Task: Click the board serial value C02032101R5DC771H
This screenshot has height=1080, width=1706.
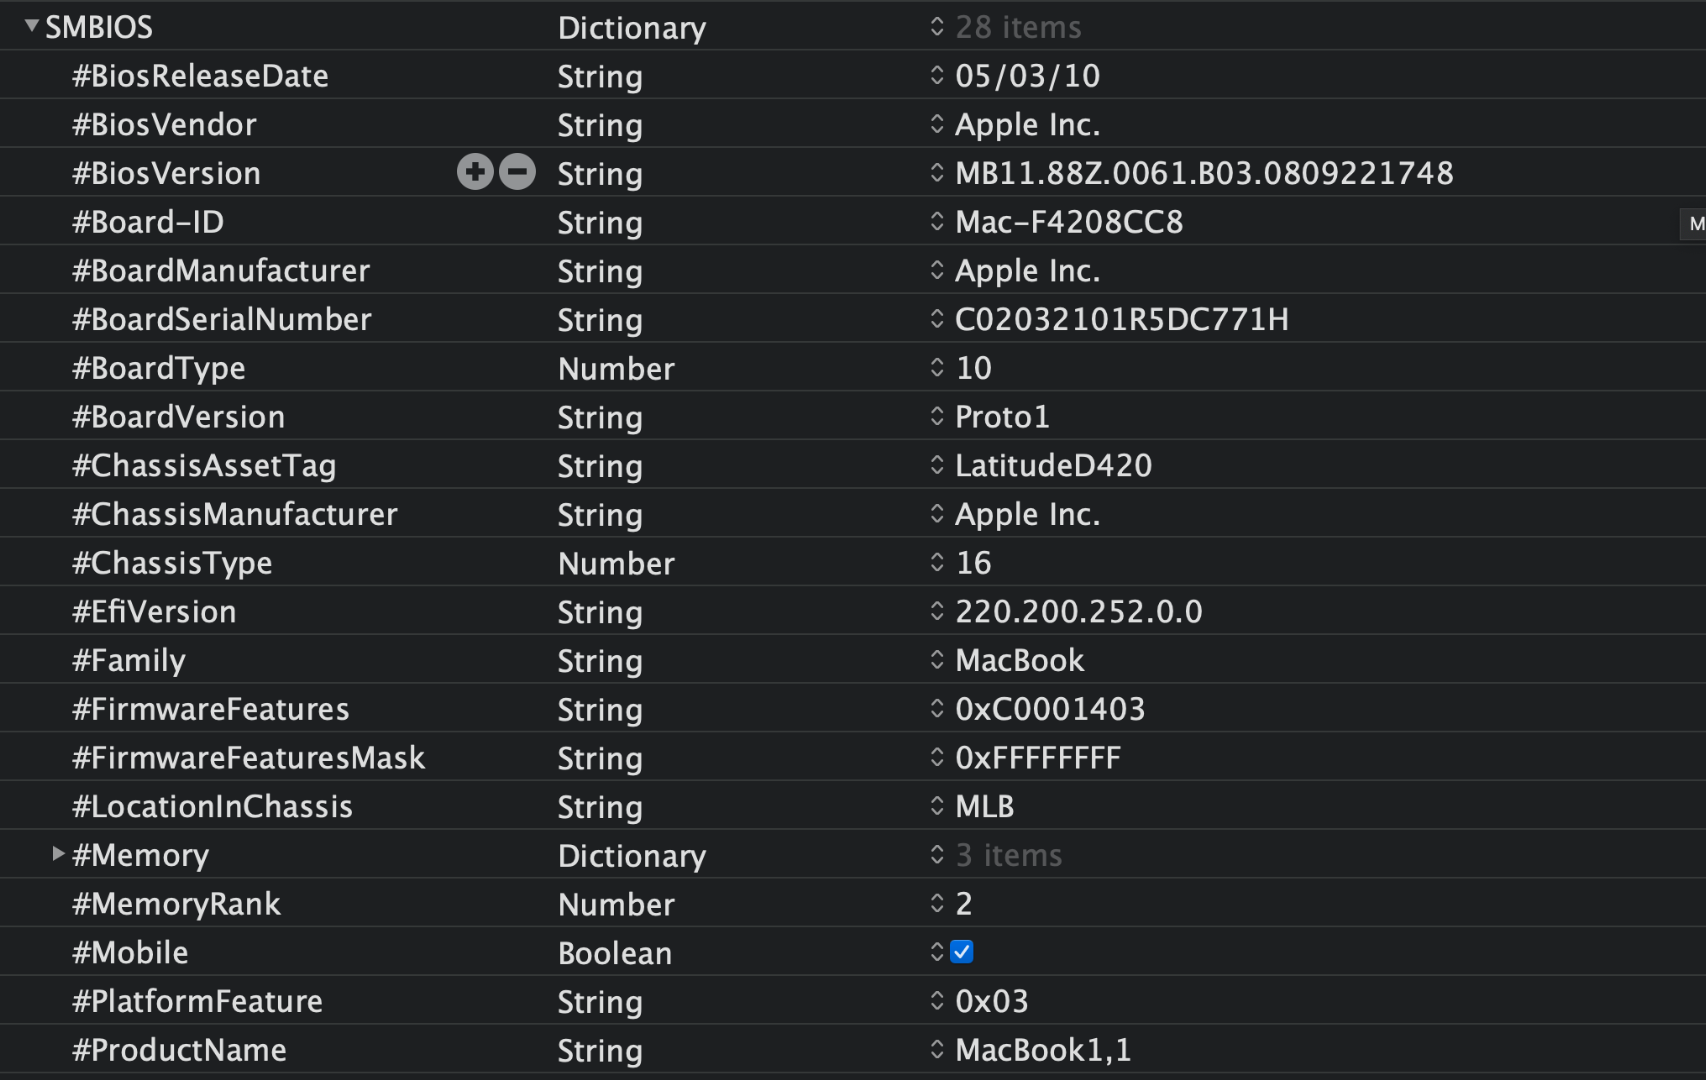Action: coord(1122,320)
